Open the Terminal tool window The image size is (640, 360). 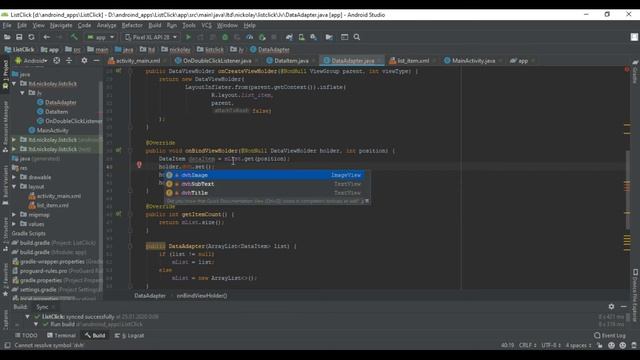click(61, 336)
